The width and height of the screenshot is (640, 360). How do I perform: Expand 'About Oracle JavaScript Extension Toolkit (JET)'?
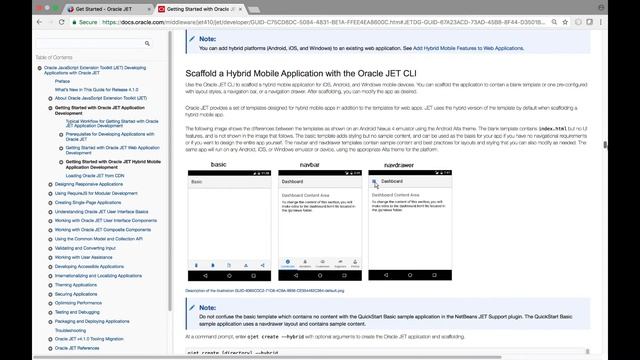click(50, 98)
